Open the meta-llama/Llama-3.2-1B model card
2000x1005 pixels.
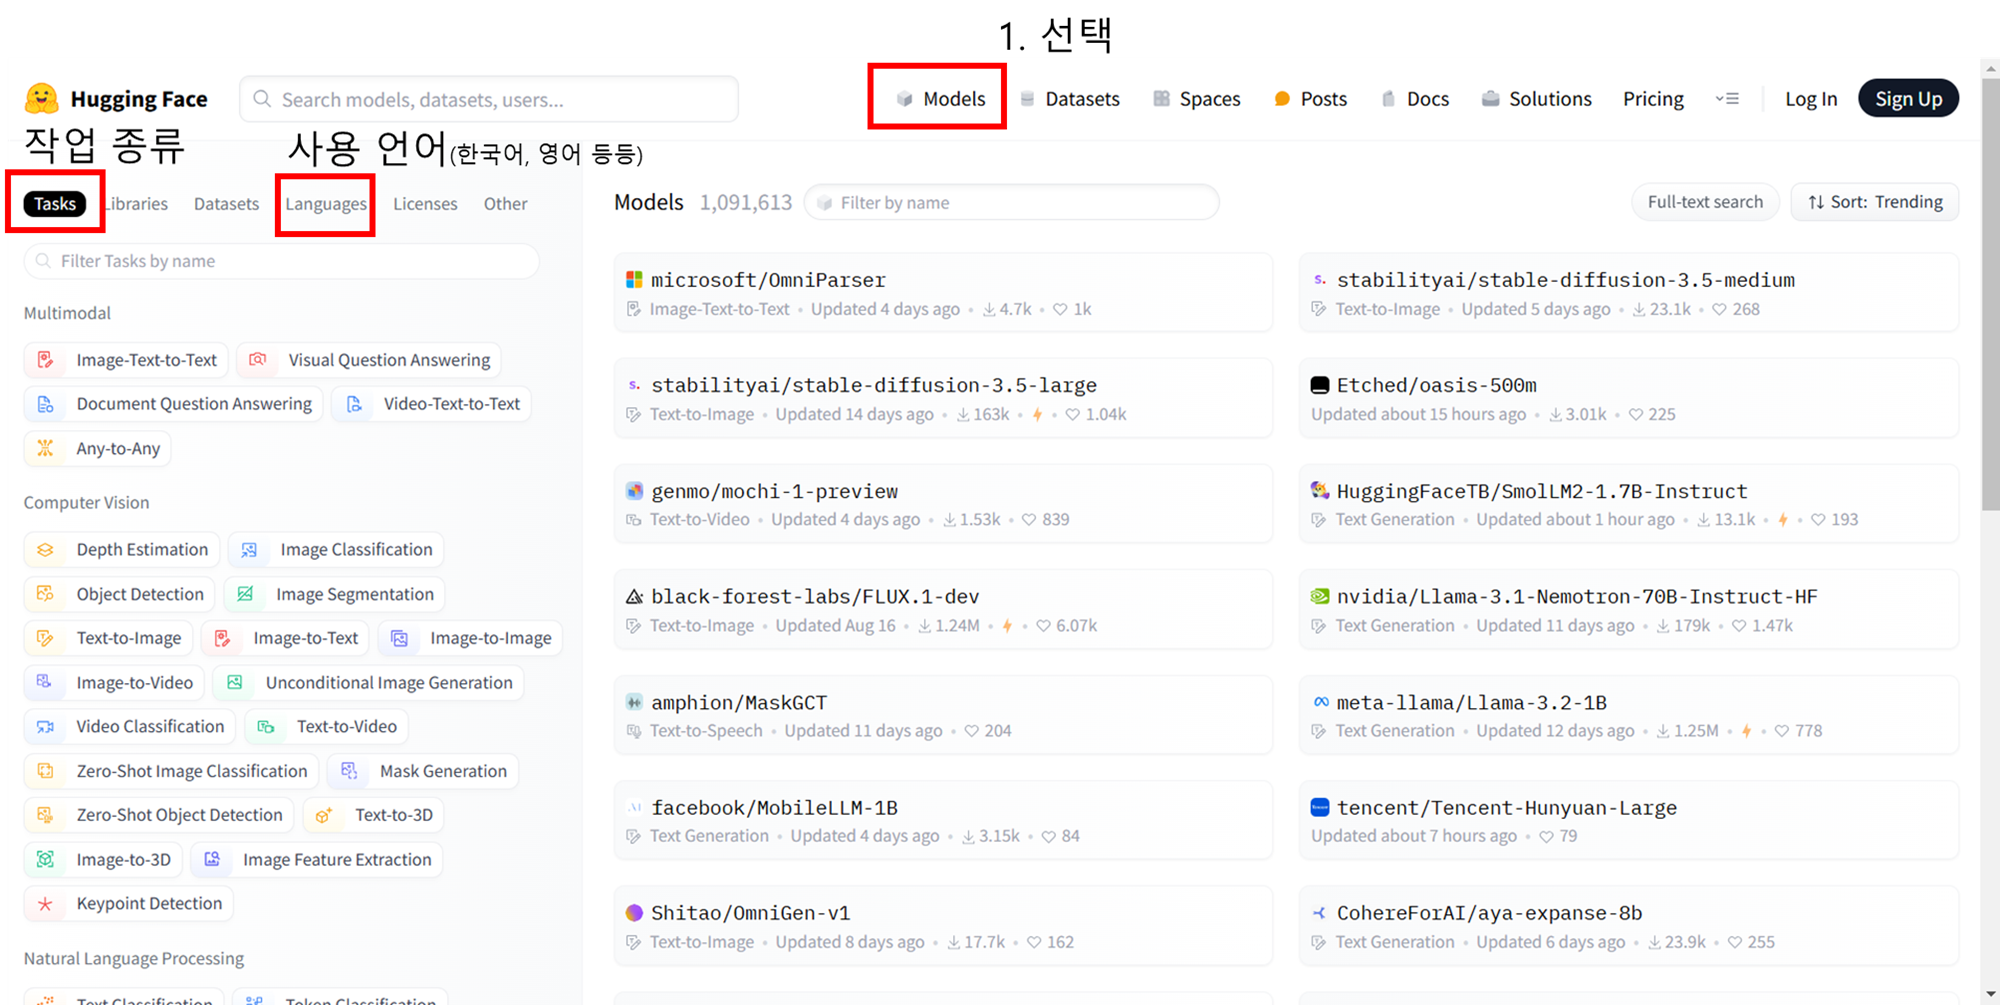[1628, 715]
